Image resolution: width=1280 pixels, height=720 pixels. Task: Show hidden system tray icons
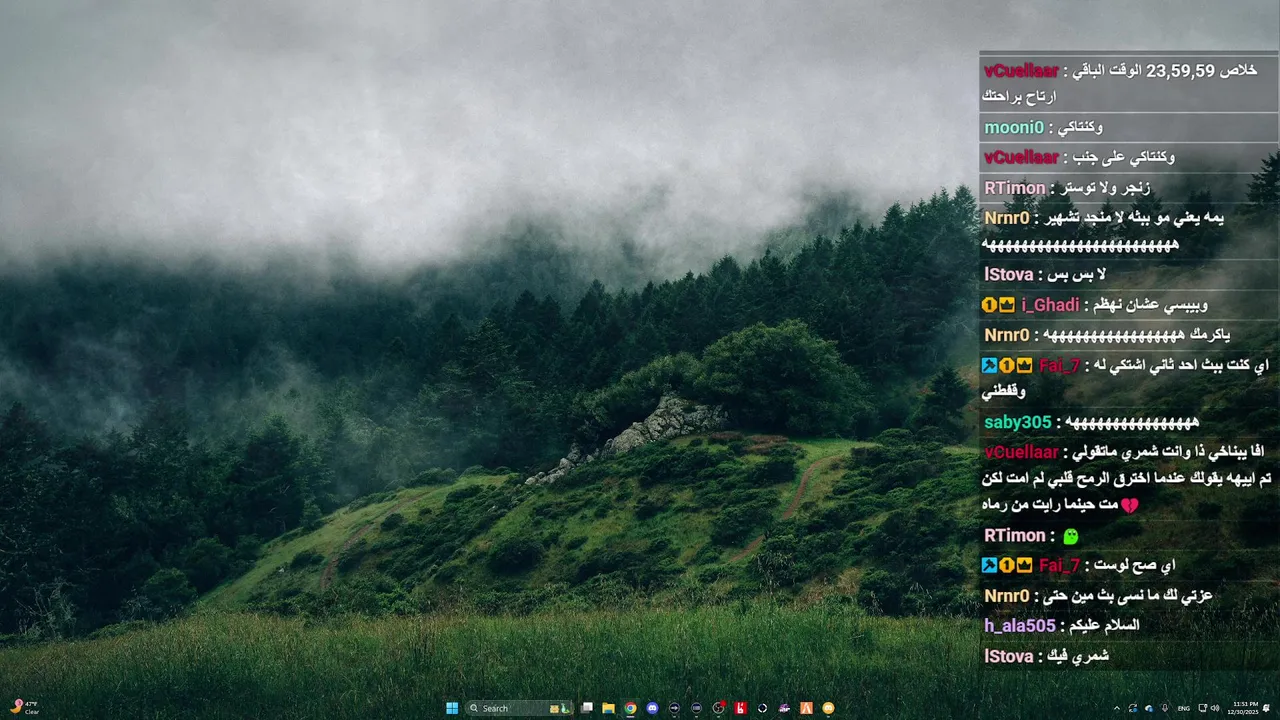pyautogui.click(x=1117, y=708)
